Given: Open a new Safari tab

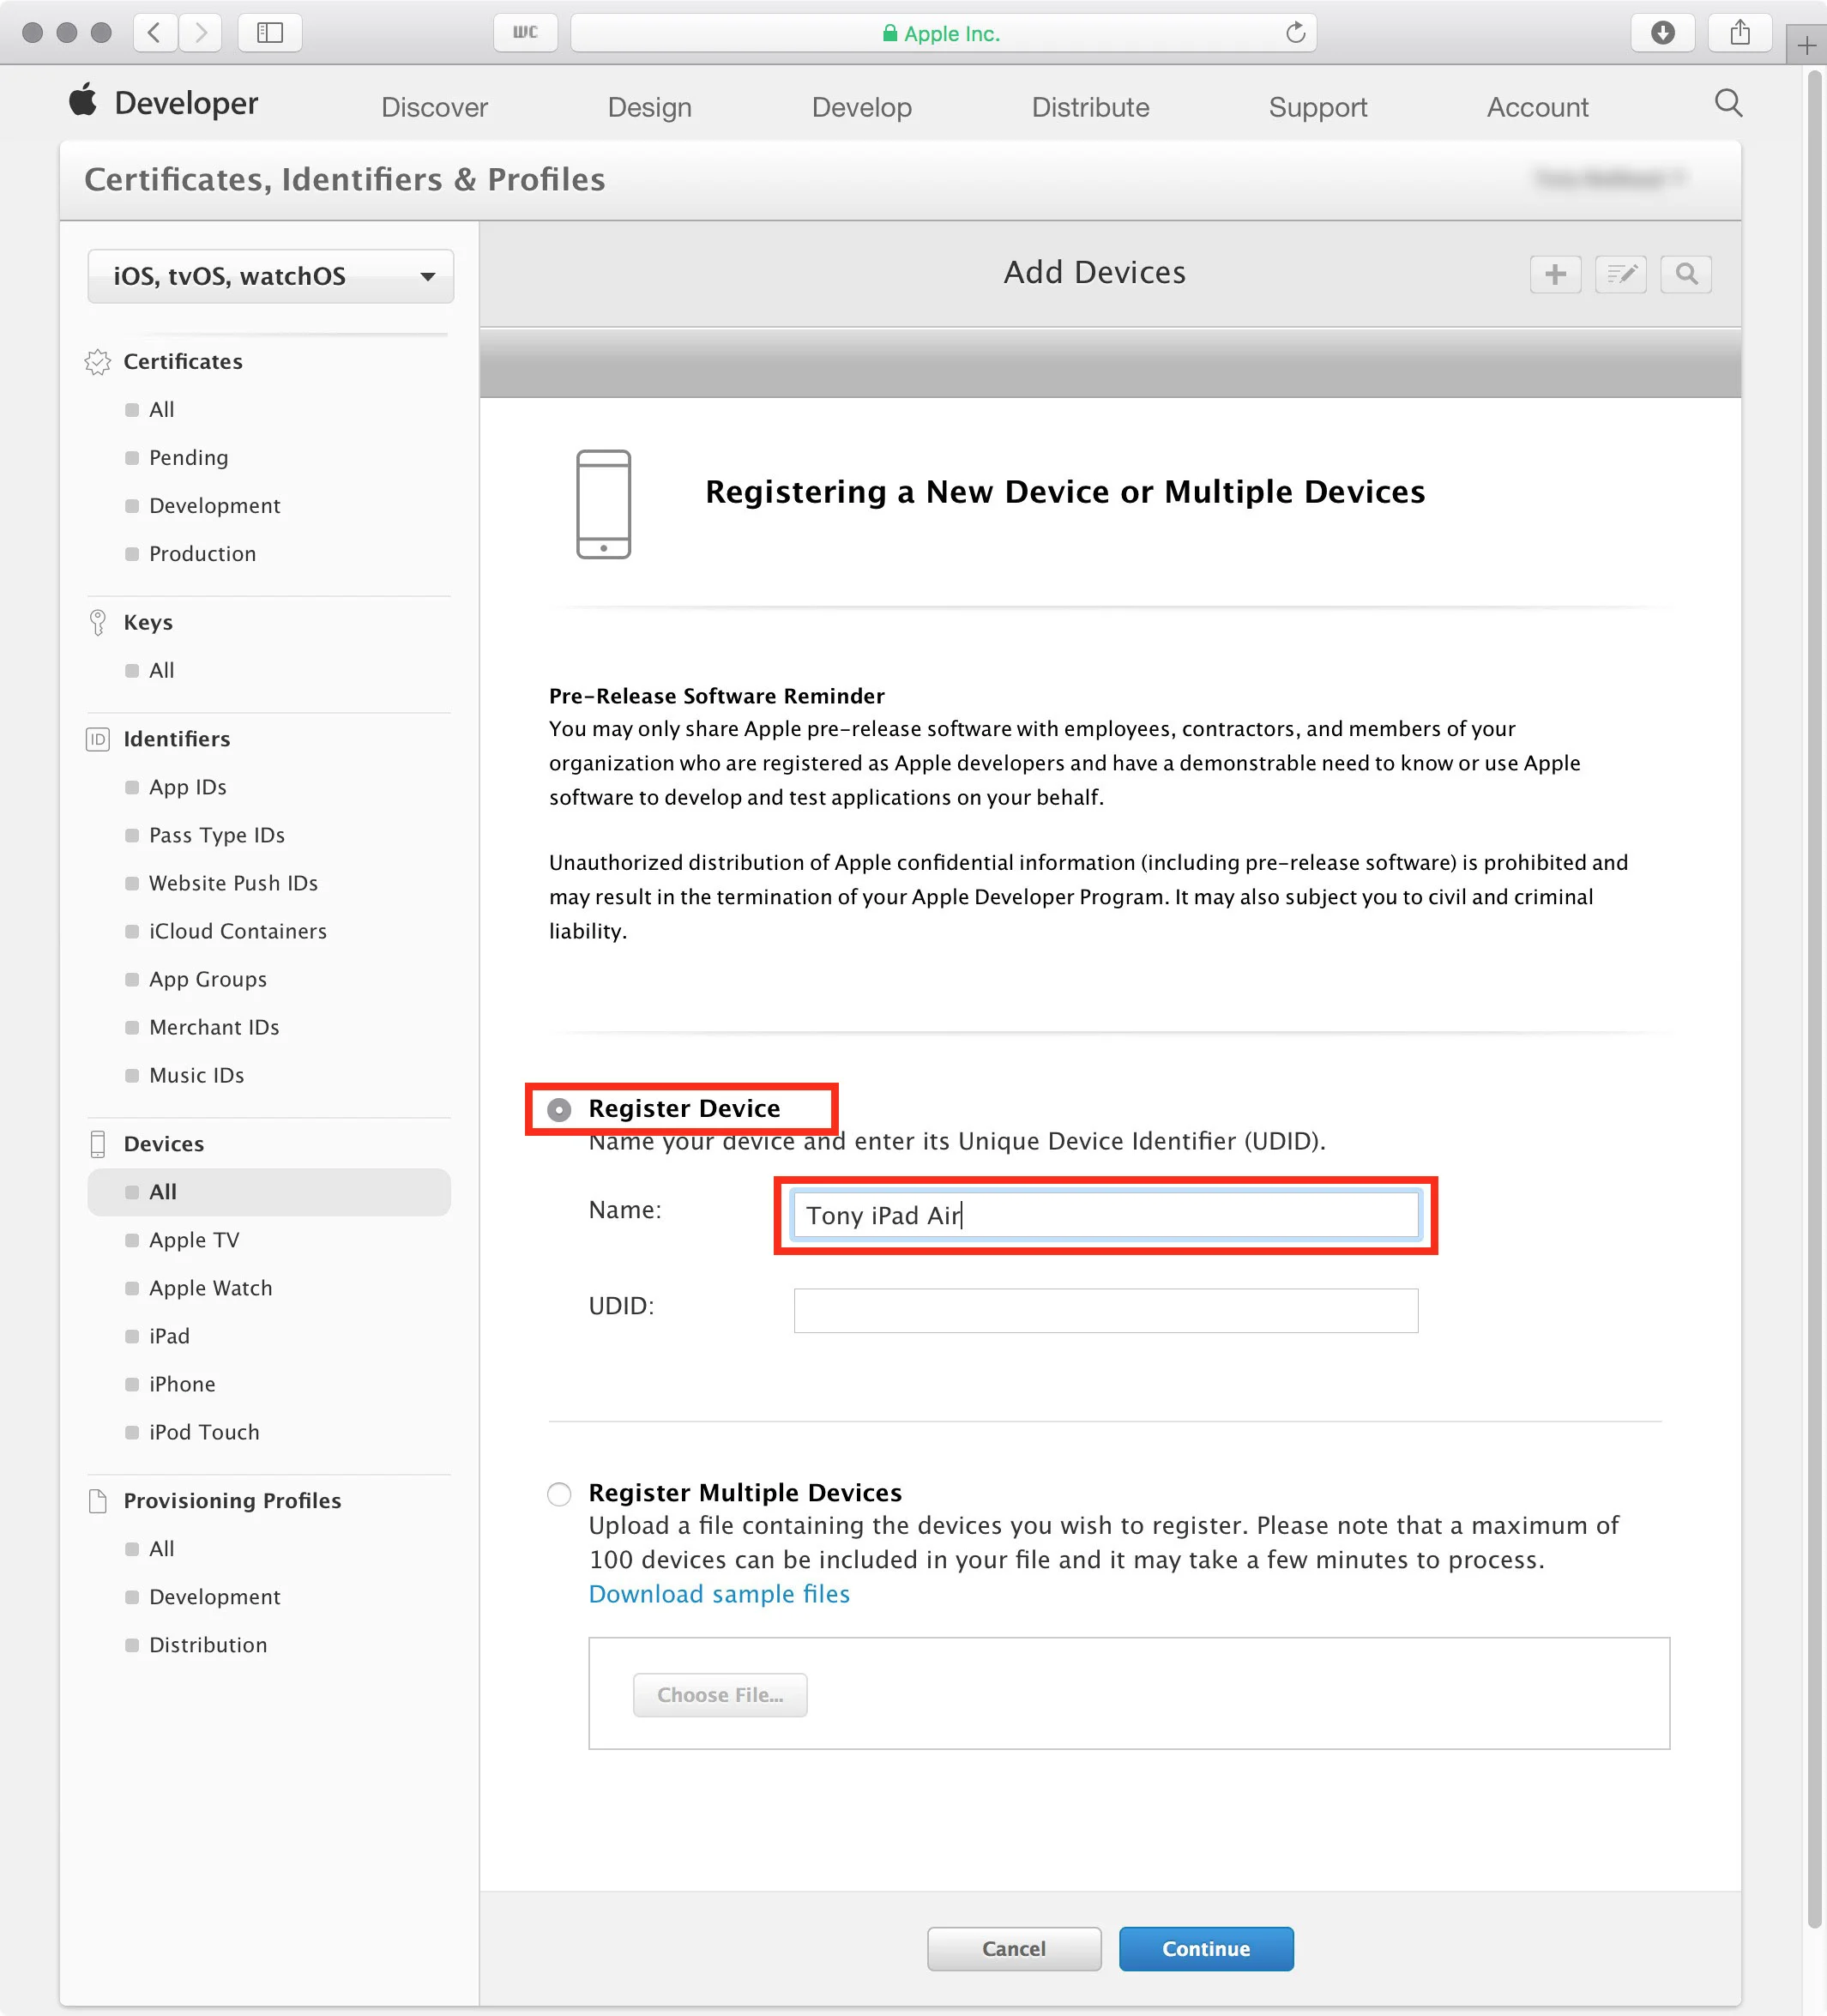Looking at the screenshot, I should point(1806,46).
